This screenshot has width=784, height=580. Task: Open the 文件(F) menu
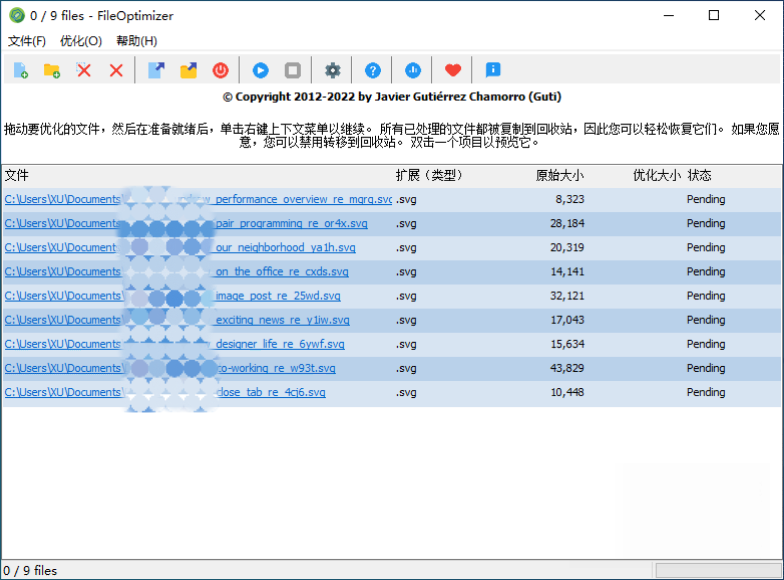coord(27,41)
